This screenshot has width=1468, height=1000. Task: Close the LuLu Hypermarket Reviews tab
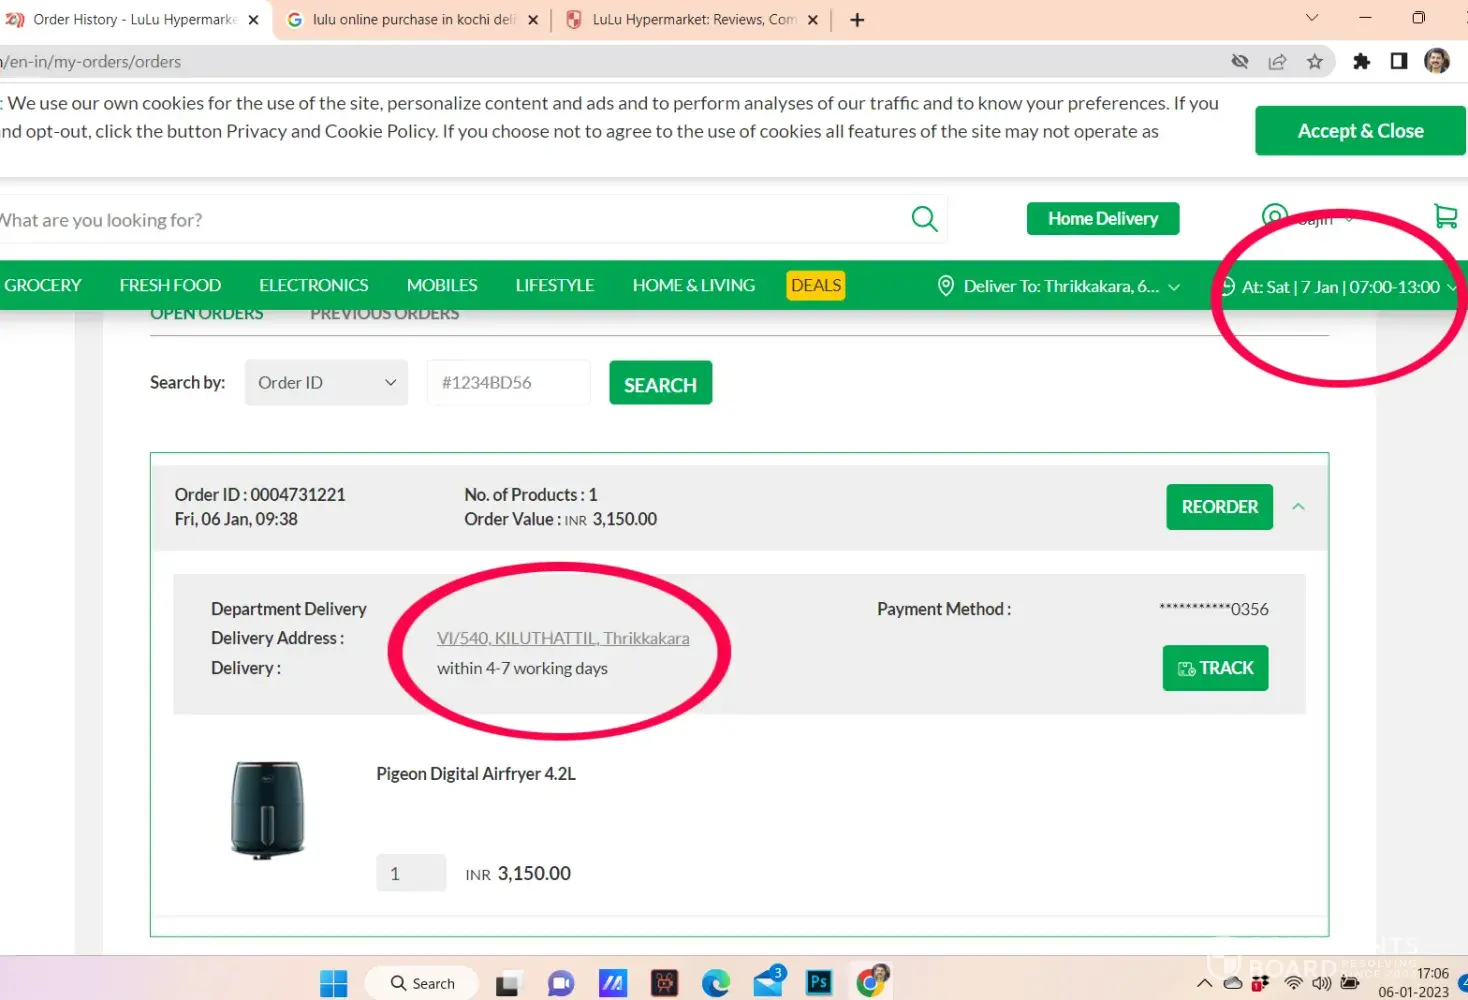pos(813,20)
